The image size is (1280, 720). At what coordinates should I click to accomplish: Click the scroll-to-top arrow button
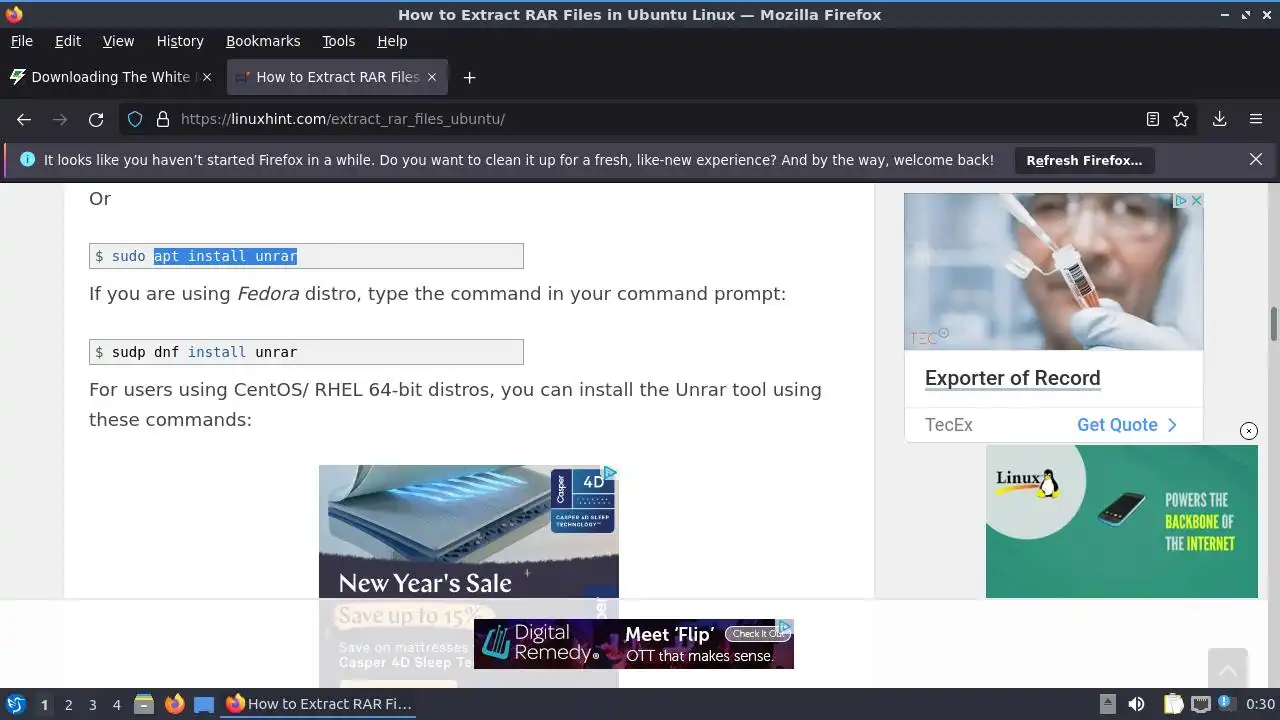[1227, 668]
